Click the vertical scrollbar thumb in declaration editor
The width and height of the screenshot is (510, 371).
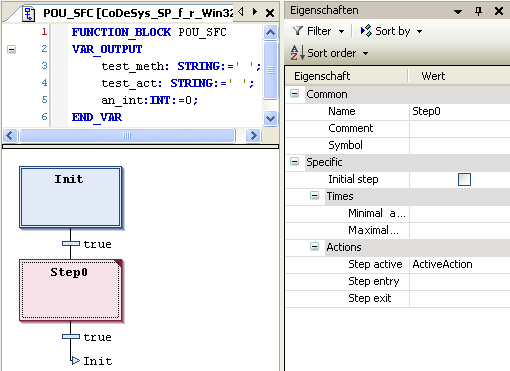click(270, 70)
